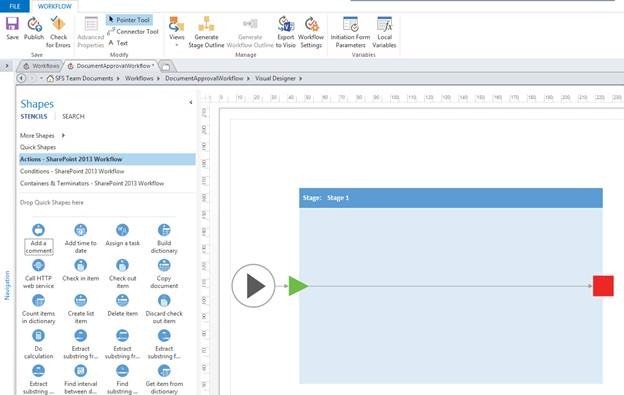624x395 pixels.
Task: Expand the left pane chevron
Action: pyautogui.click(x=6, y=66)
